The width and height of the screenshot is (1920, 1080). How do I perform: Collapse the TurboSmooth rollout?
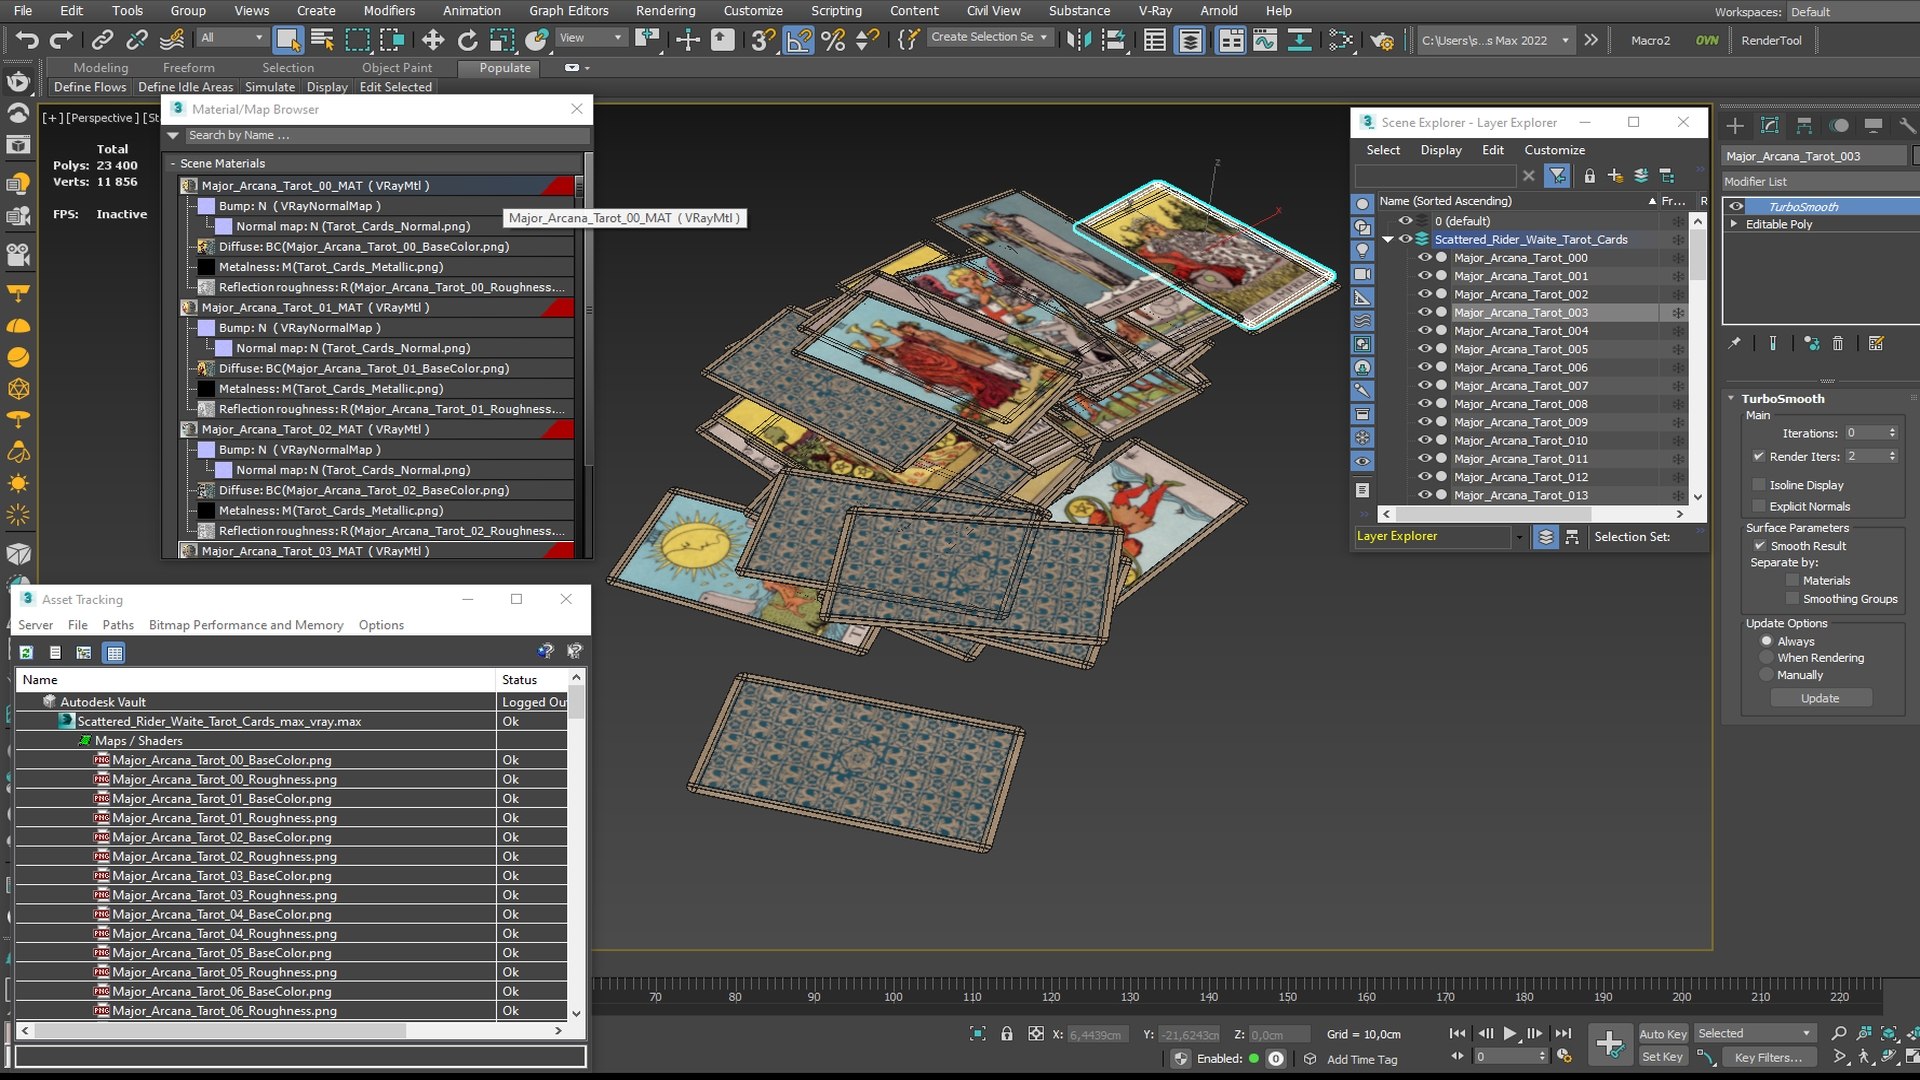point(1731,398)
